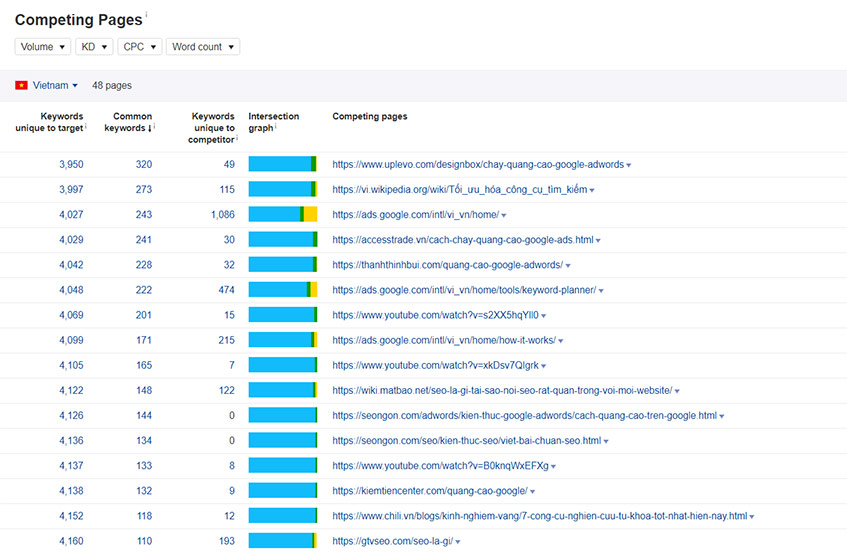Open the Volume filter dropdown
The height and width of the screenshot is (553, 847).
[43, 47]
